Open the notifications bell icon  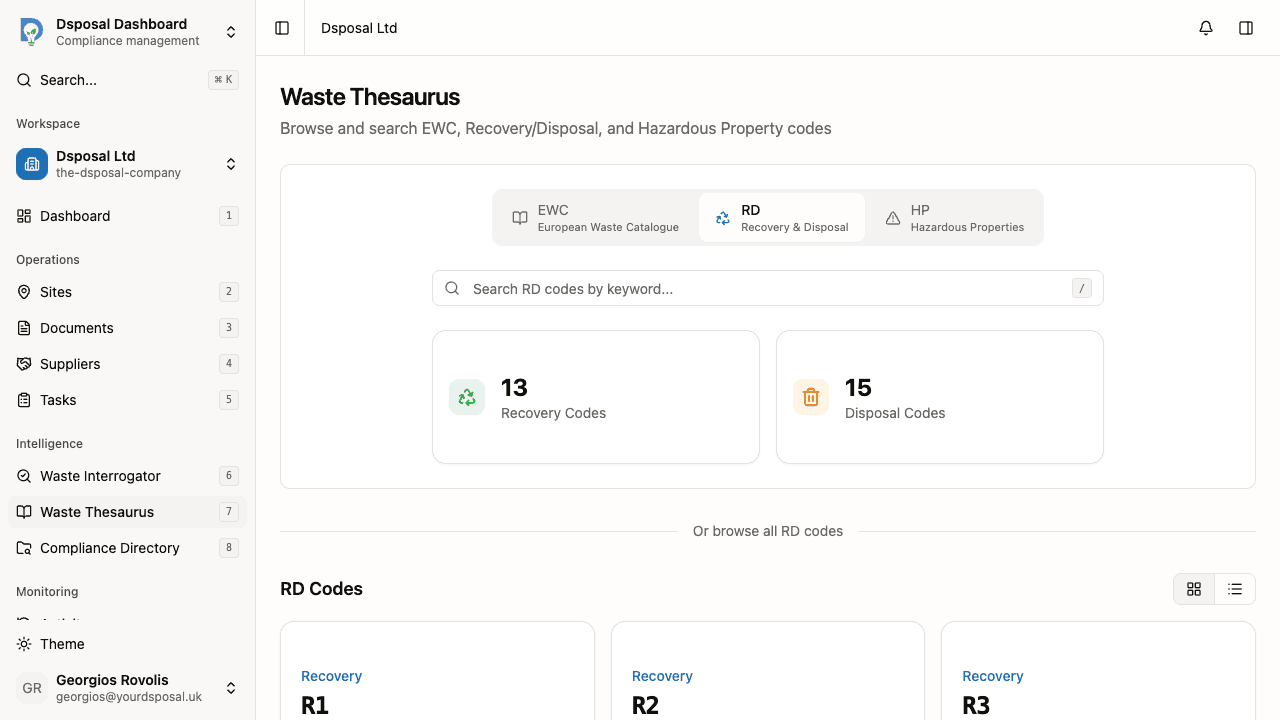pyautogui.click(x=1206, y=28)
